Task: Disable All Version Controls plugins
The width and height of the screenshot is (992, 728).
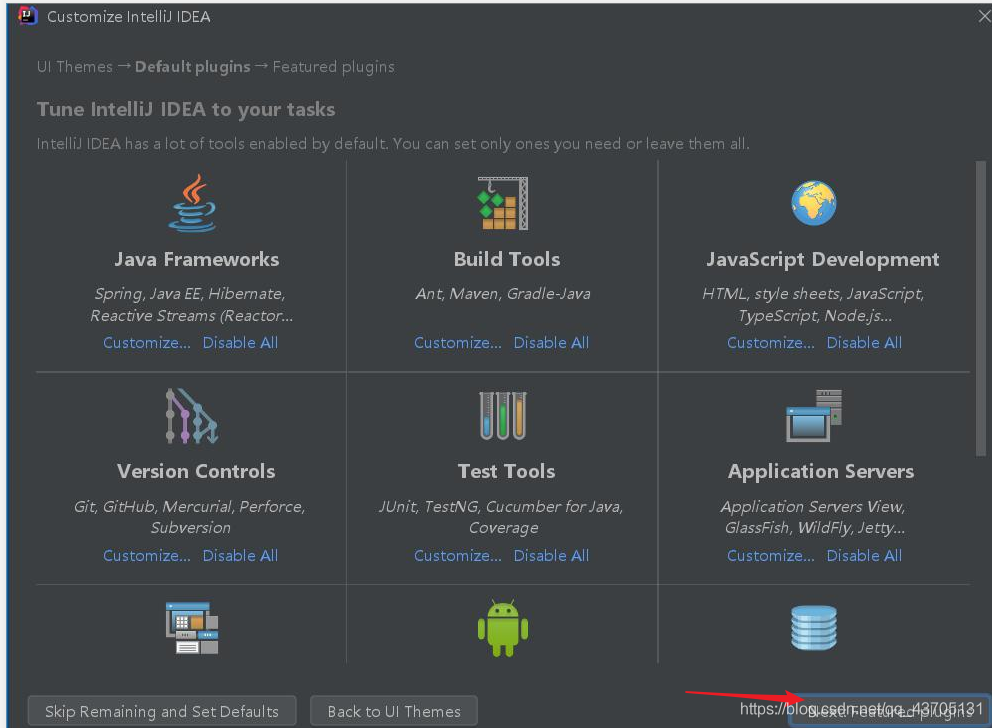Action: click(x=240, y=555)
